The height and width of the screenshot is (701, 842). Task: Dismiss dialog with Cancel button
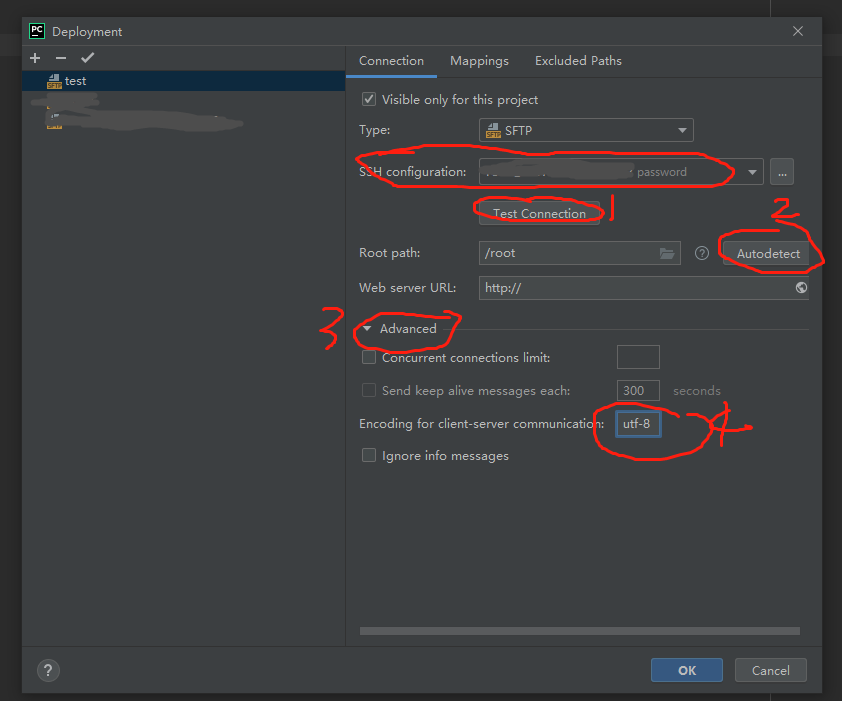771,670
